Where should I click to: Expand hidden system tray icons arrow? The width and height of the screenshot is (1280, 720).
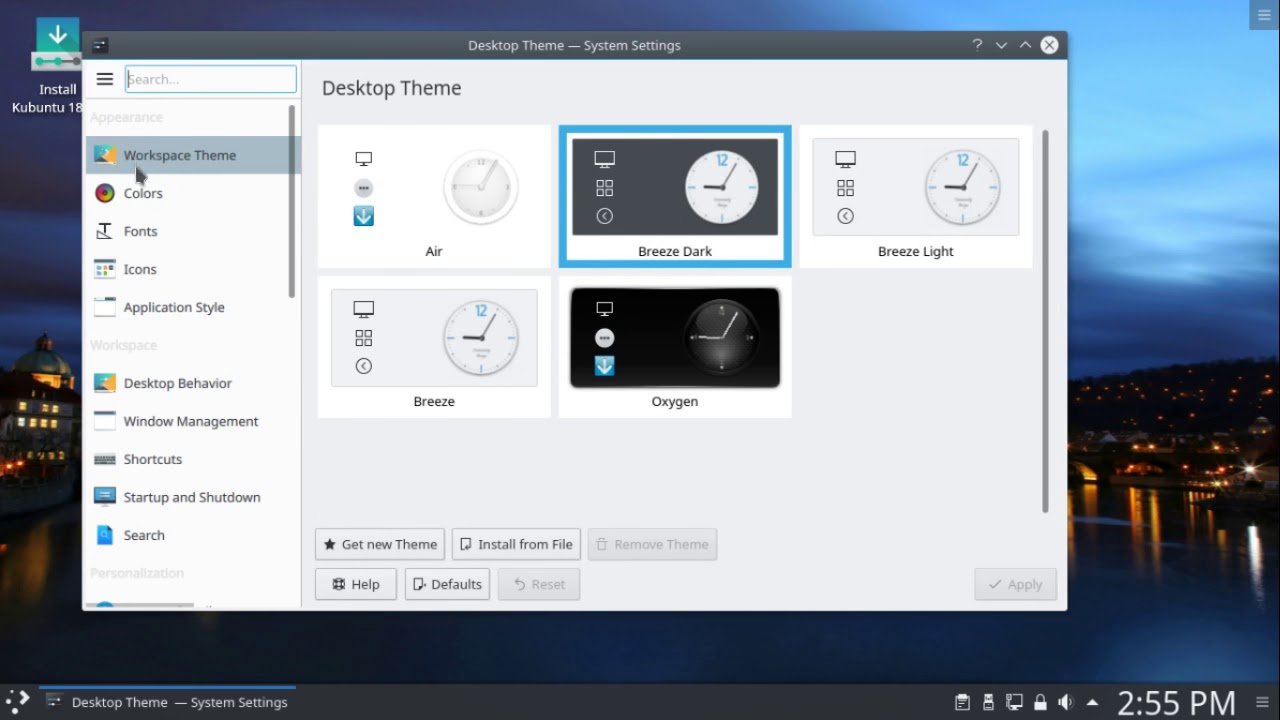click(1092, 702)
